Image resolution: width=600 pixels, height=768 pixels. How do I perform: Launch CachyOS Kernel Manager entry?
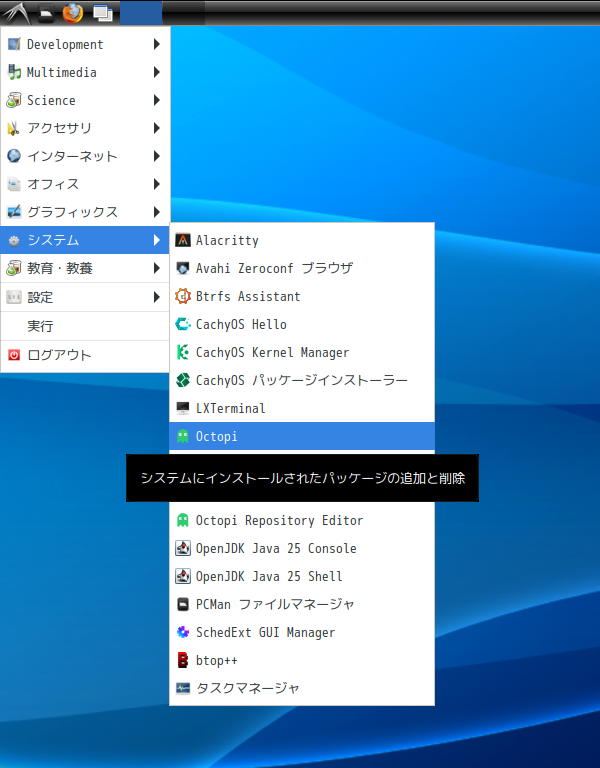coord(302,352)
